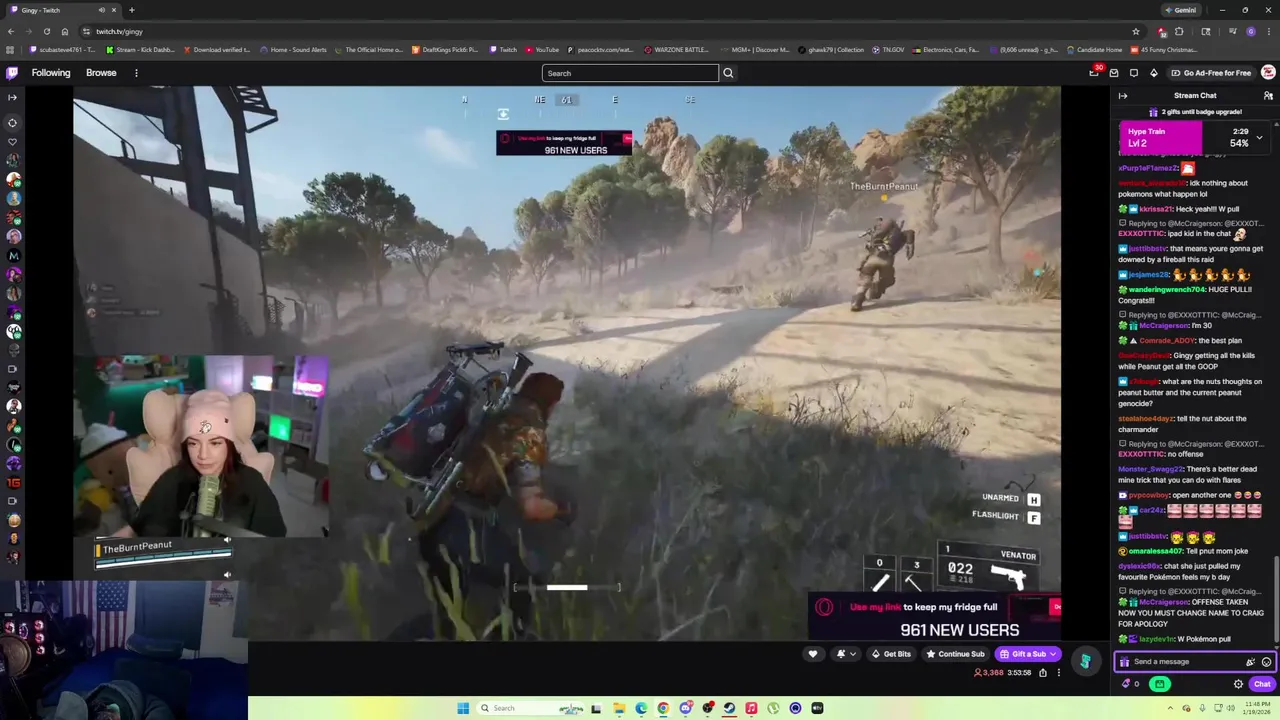The height and width of the screenshot is (720, 1280).
Task: Collapse the Stream Chat panel
Action: tap(1123, 96)
